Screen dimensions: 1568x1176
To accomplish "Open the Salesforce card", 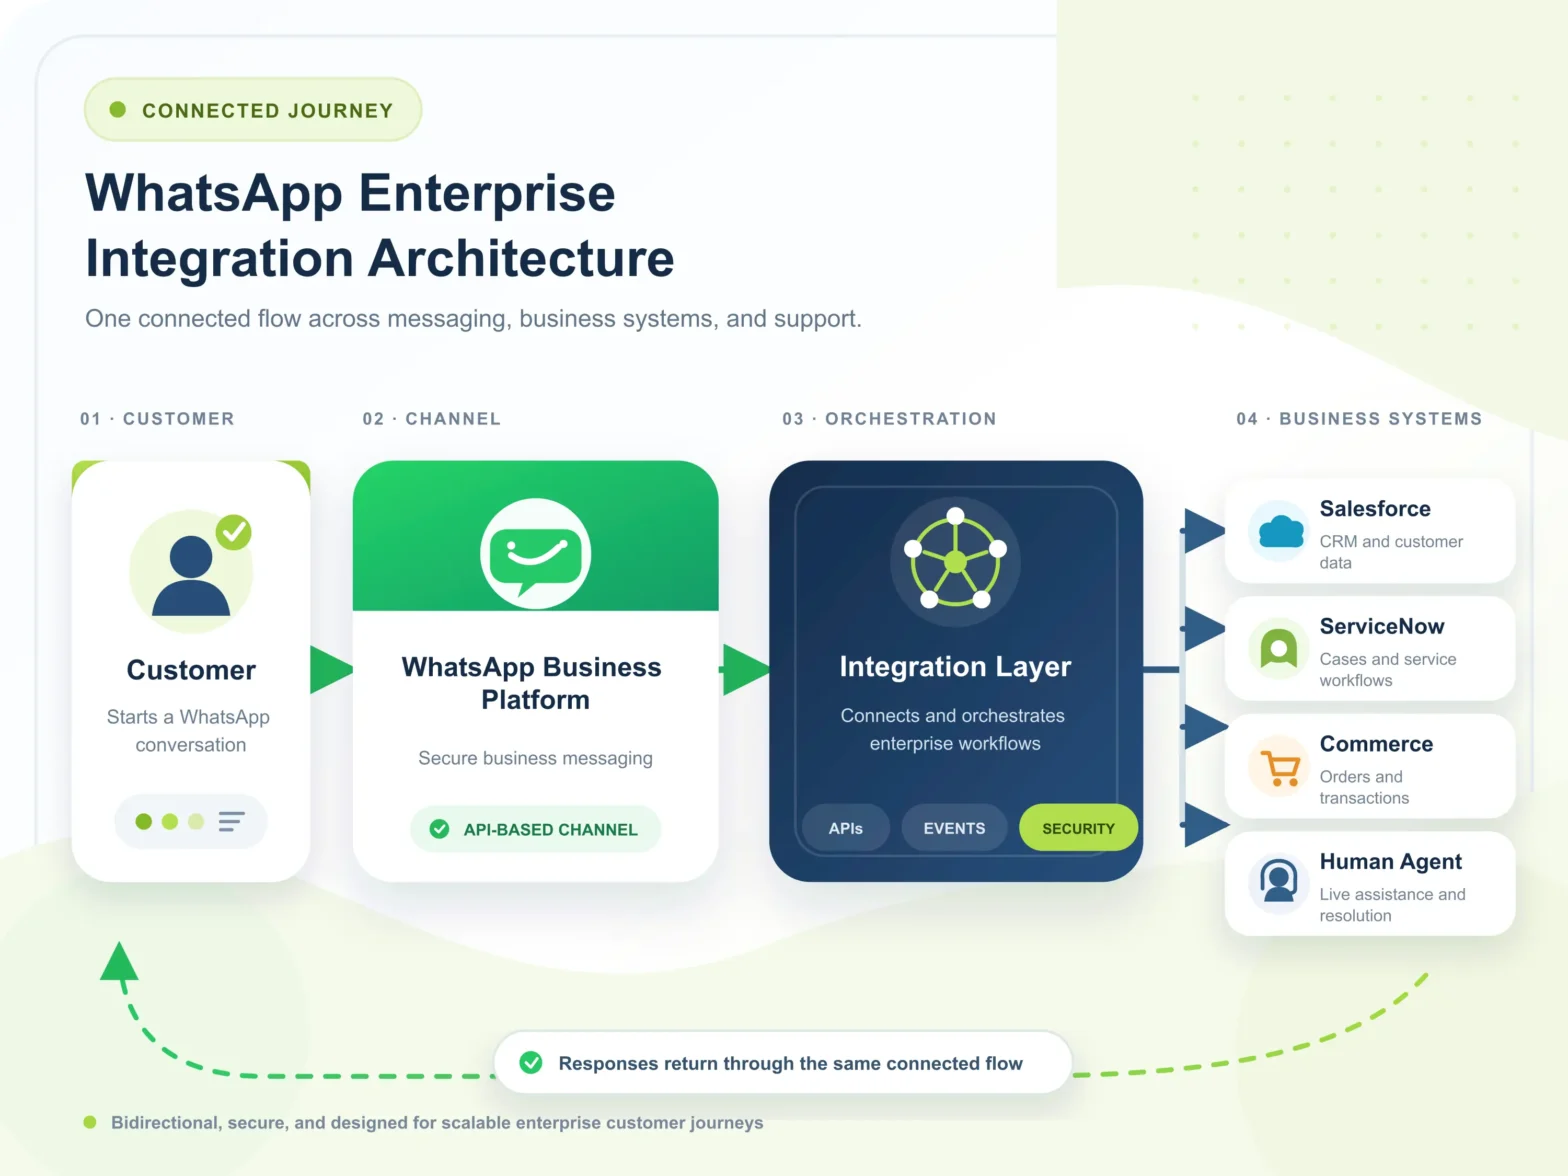I will tap(1370, 531).
